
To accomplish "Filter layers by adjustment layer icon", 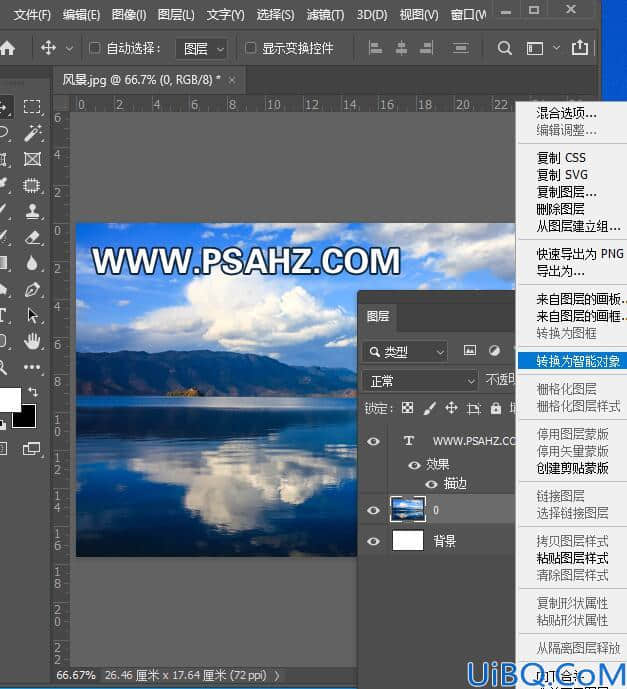I will tap(494, 351).
